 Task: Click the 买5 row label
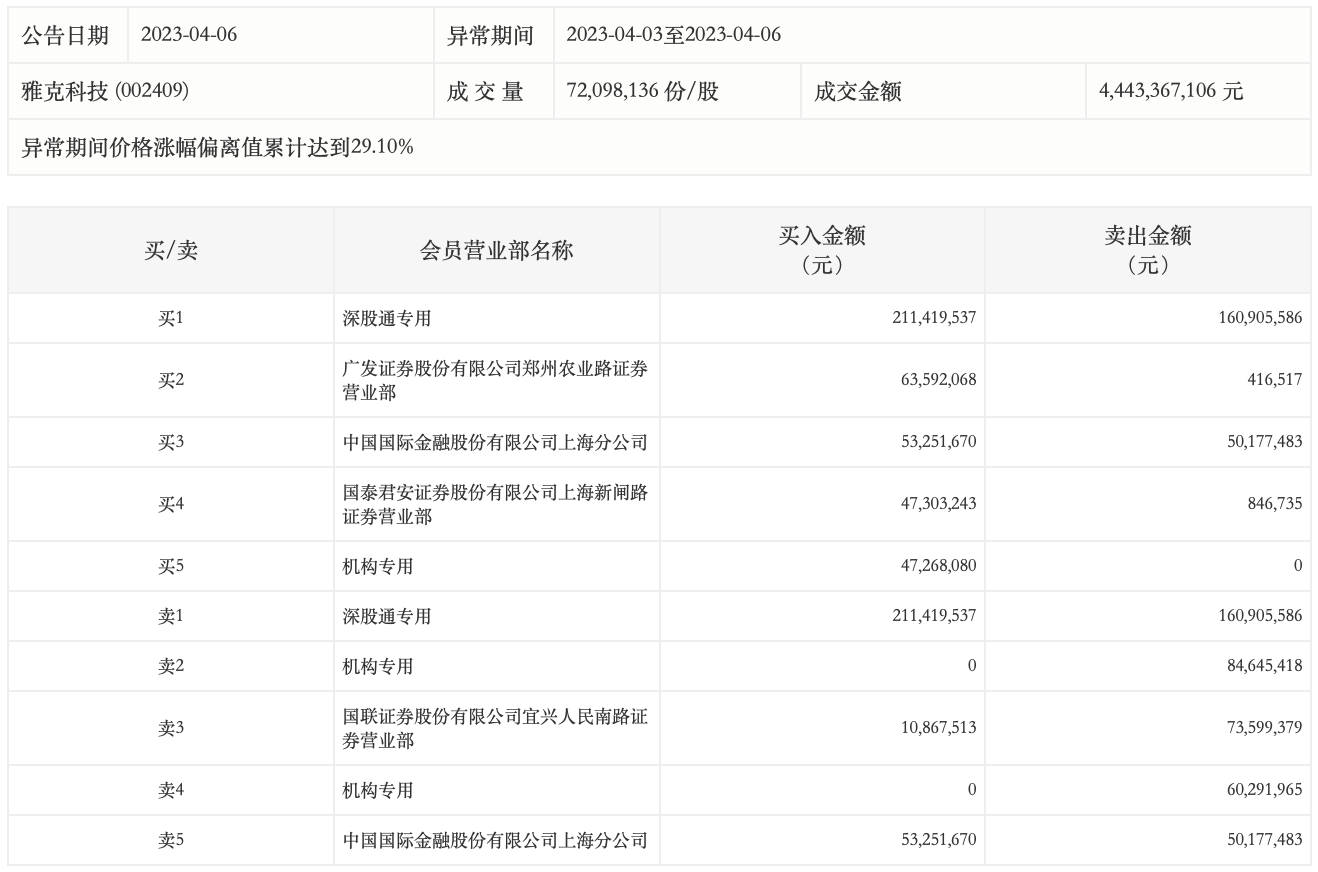pos(171,566)
